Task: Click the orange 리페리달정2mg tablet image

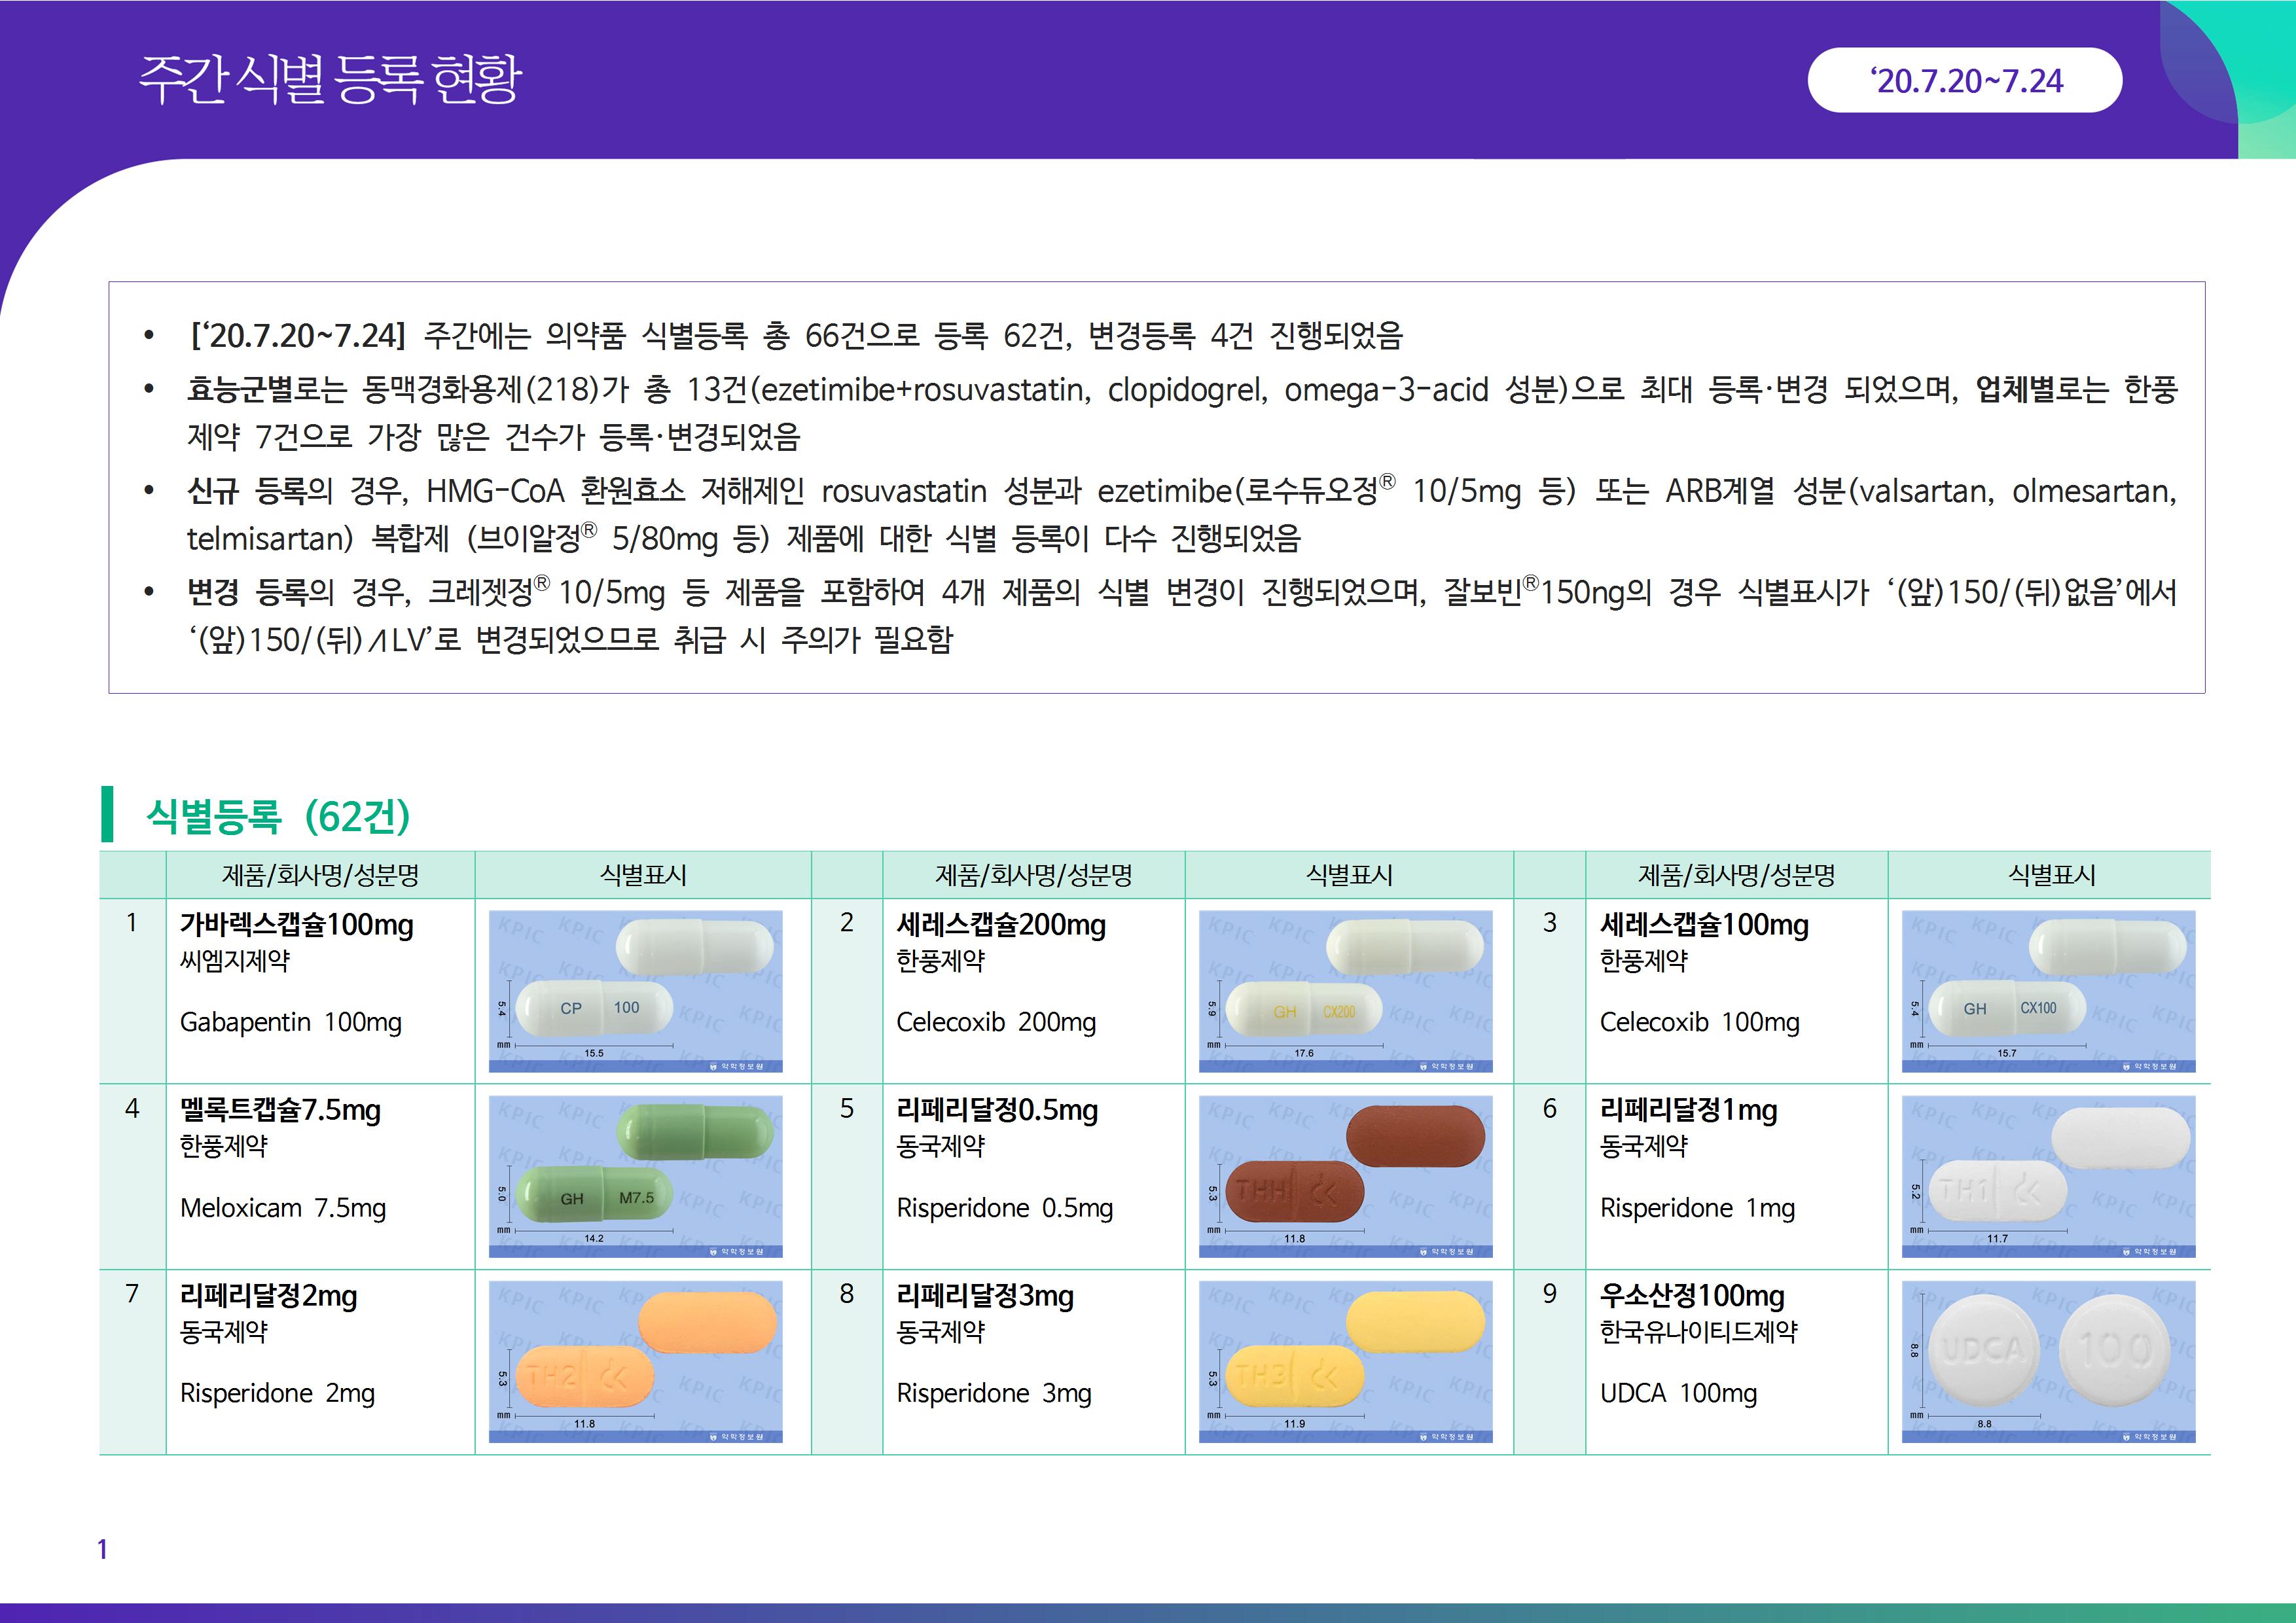Action: tap(635, 1361)
